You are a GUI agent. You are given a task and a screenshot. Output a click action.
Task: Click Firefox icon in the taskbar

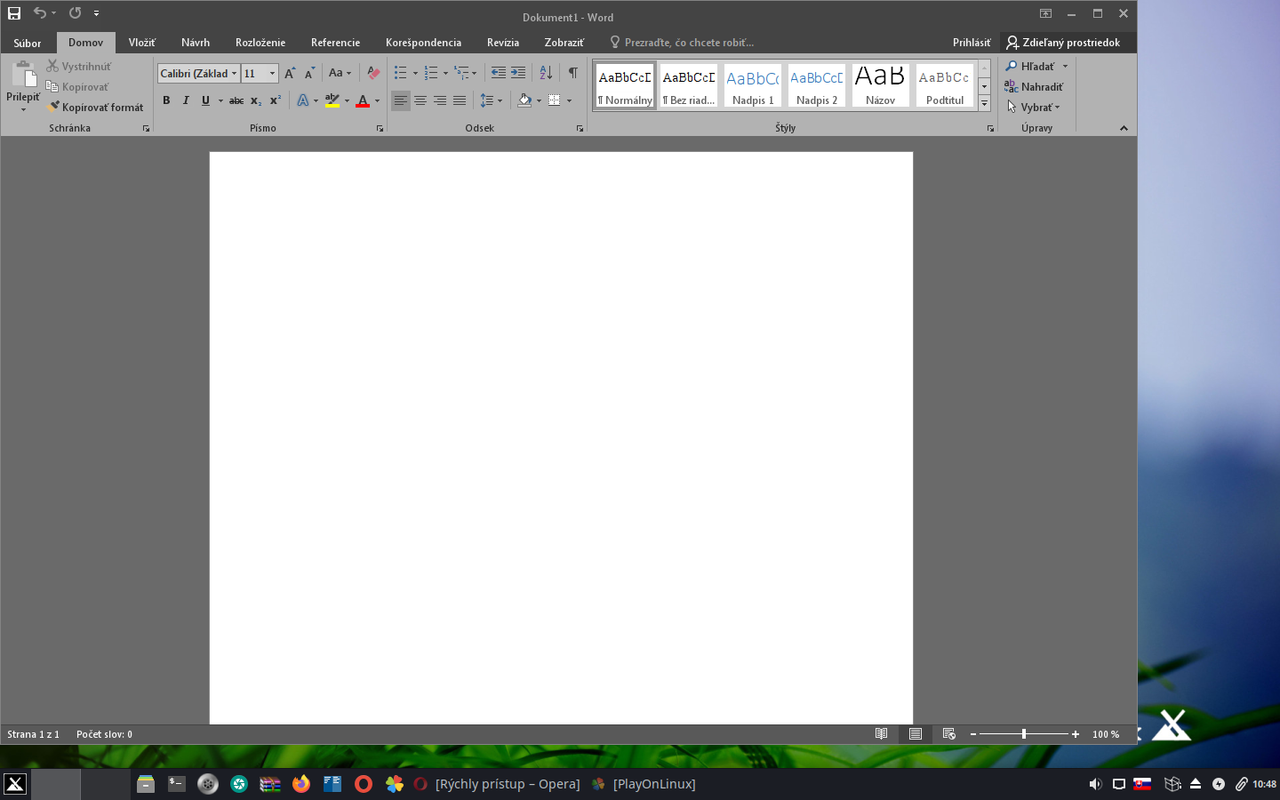coord(301,784)
